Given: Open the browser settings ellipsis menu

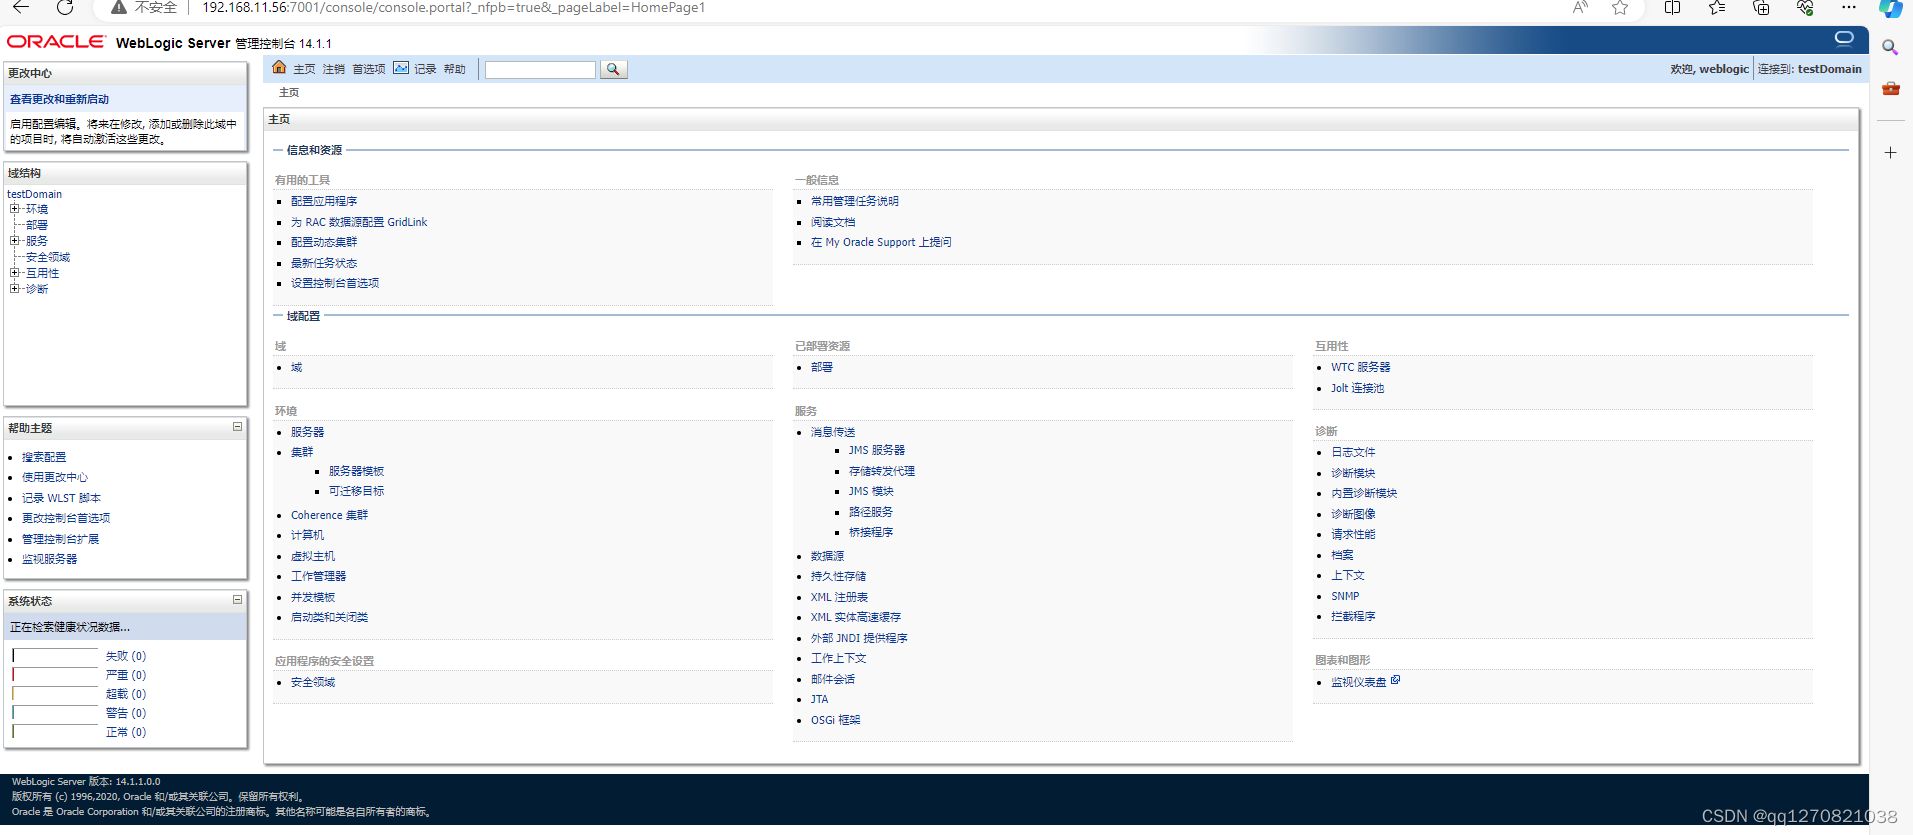Looking at the screenshot, I should [1849, 8].
